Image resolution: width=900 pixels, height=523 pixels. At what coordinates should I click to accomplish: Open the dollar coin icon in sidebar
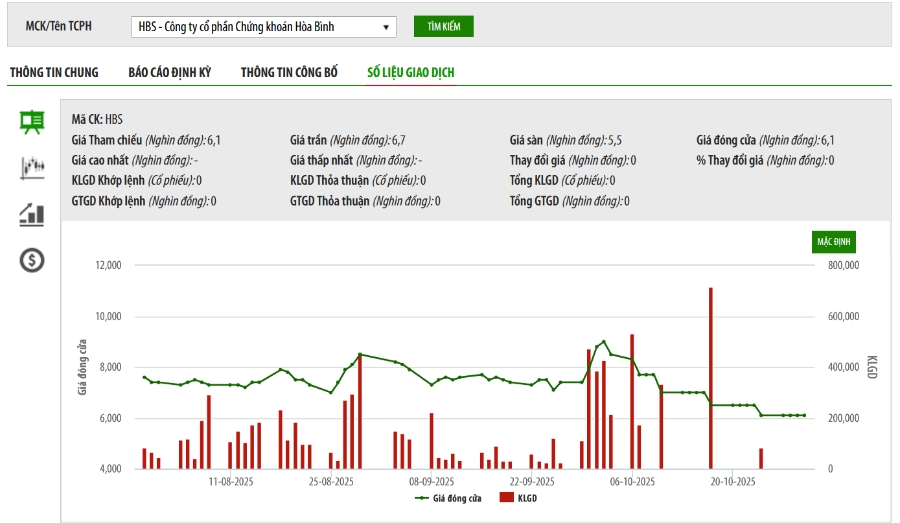click(32, 260)
